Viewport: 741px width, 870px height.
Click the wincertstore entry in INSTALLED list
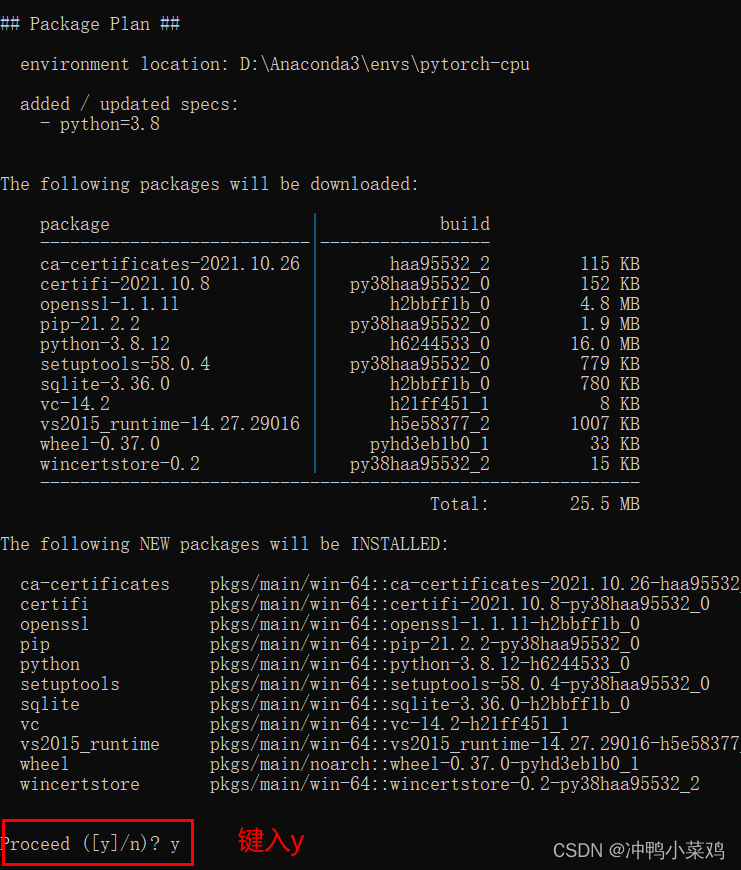pyautogui.click(x=360, y=783)
